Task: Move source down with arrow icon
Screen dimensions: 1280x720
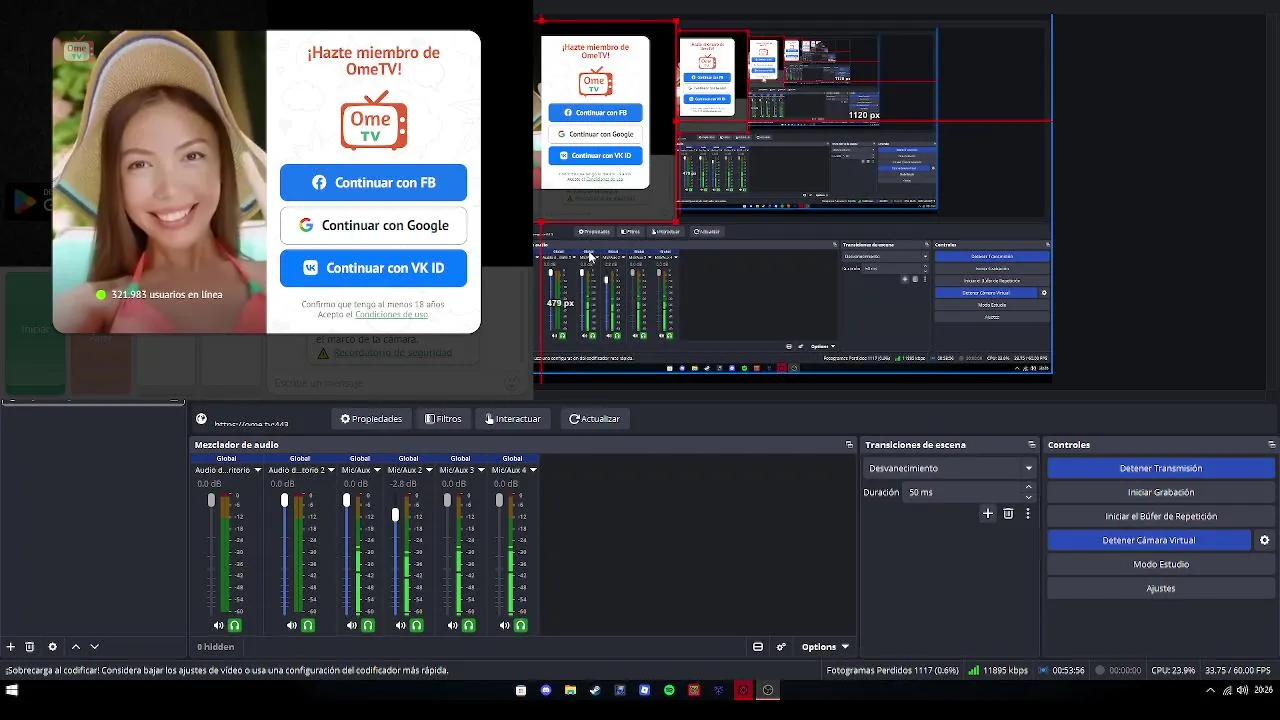Action: pyautogui.click(x=95, y=647)
